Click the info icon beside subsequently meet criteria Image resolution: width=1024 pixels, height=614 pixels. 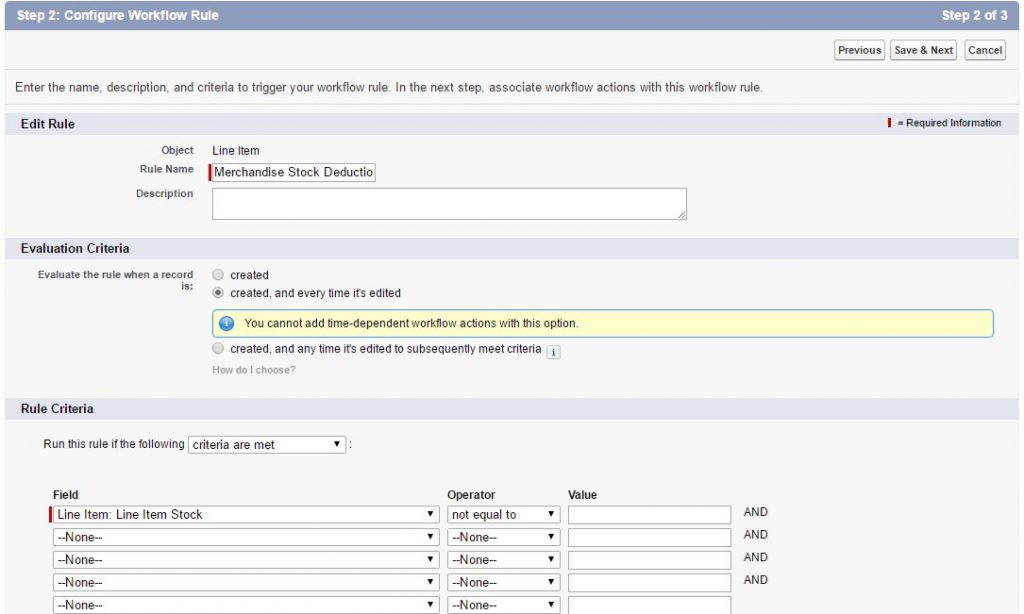tap(554, 351)
